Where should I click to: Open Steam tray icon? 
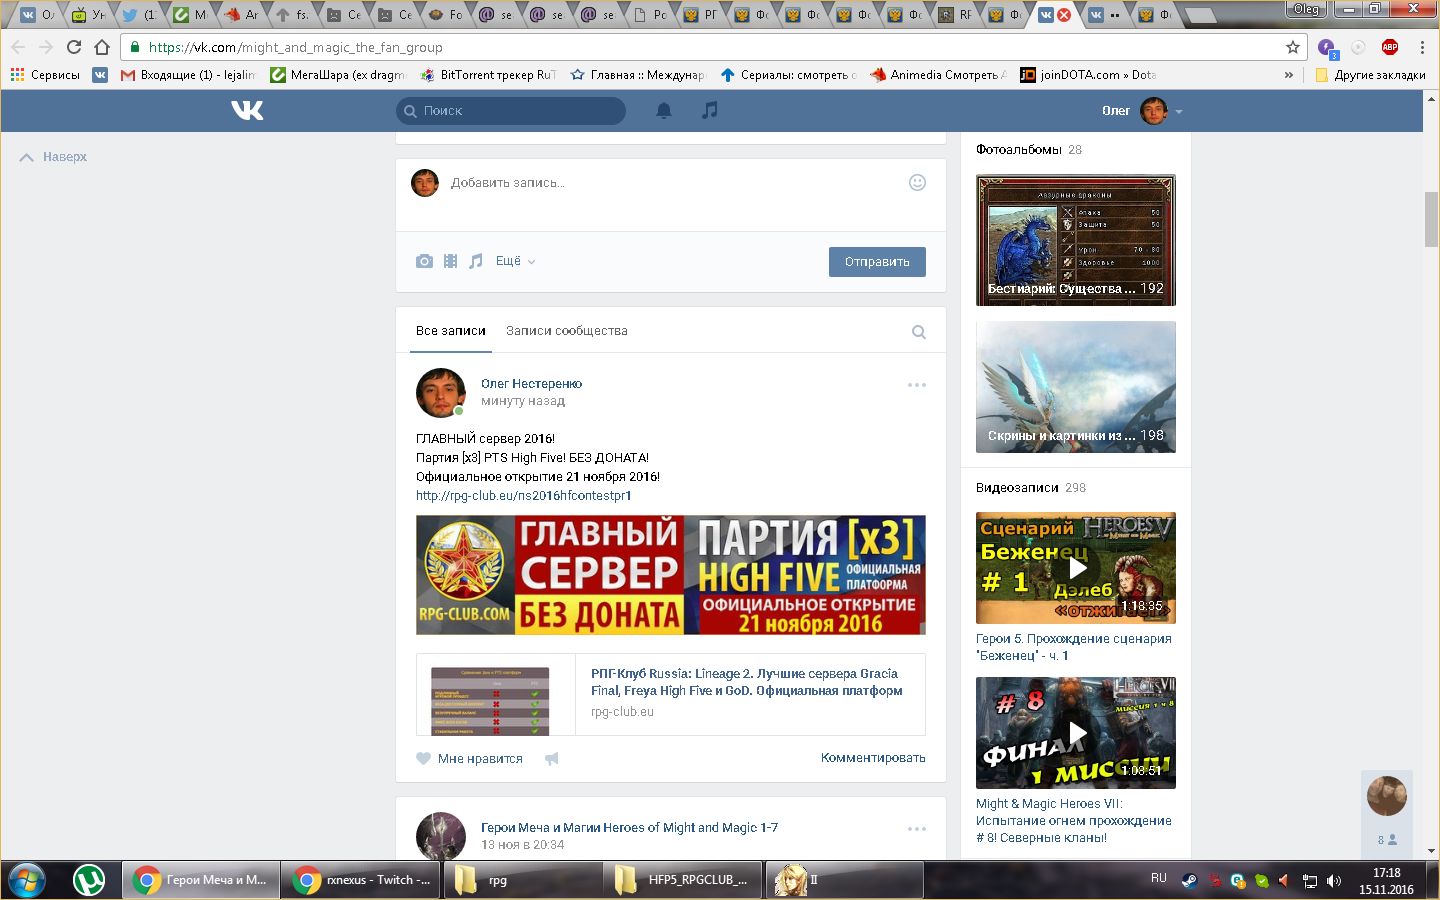[1189, 881]
